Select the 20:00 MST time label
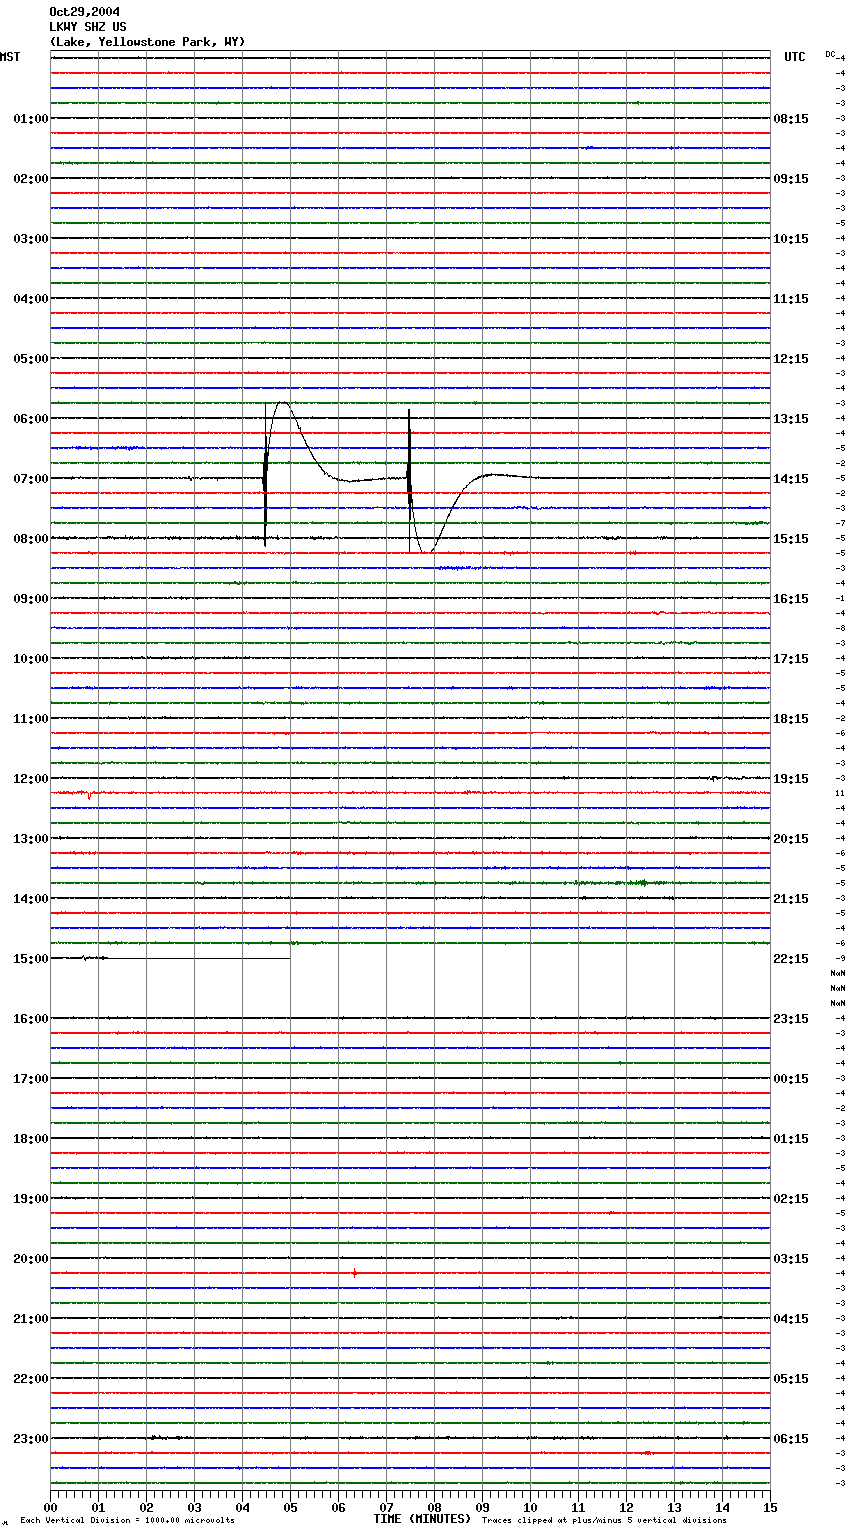Image resolution: width=850 pixels, height=1534 pixels. pyautogui.click(x=31, y=1259)
